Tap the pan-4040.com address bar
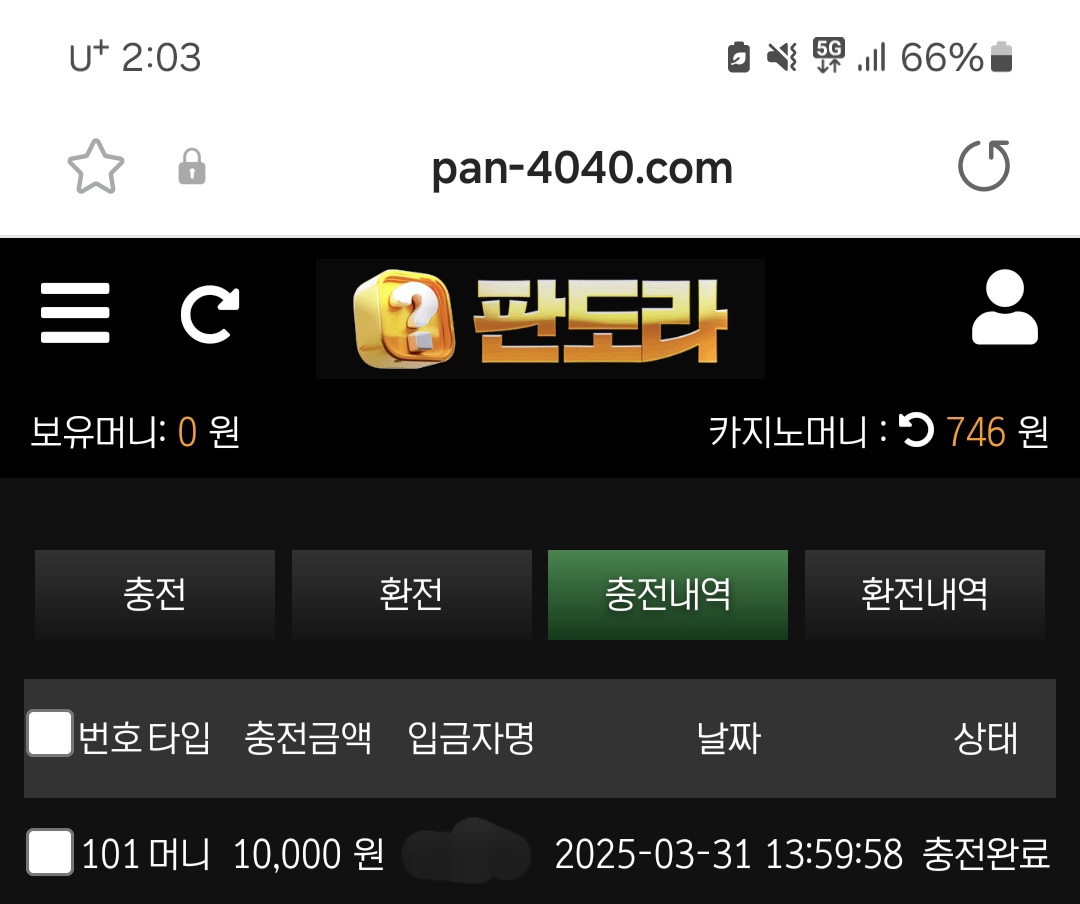Screen dimensions: 1080x904 582,168
